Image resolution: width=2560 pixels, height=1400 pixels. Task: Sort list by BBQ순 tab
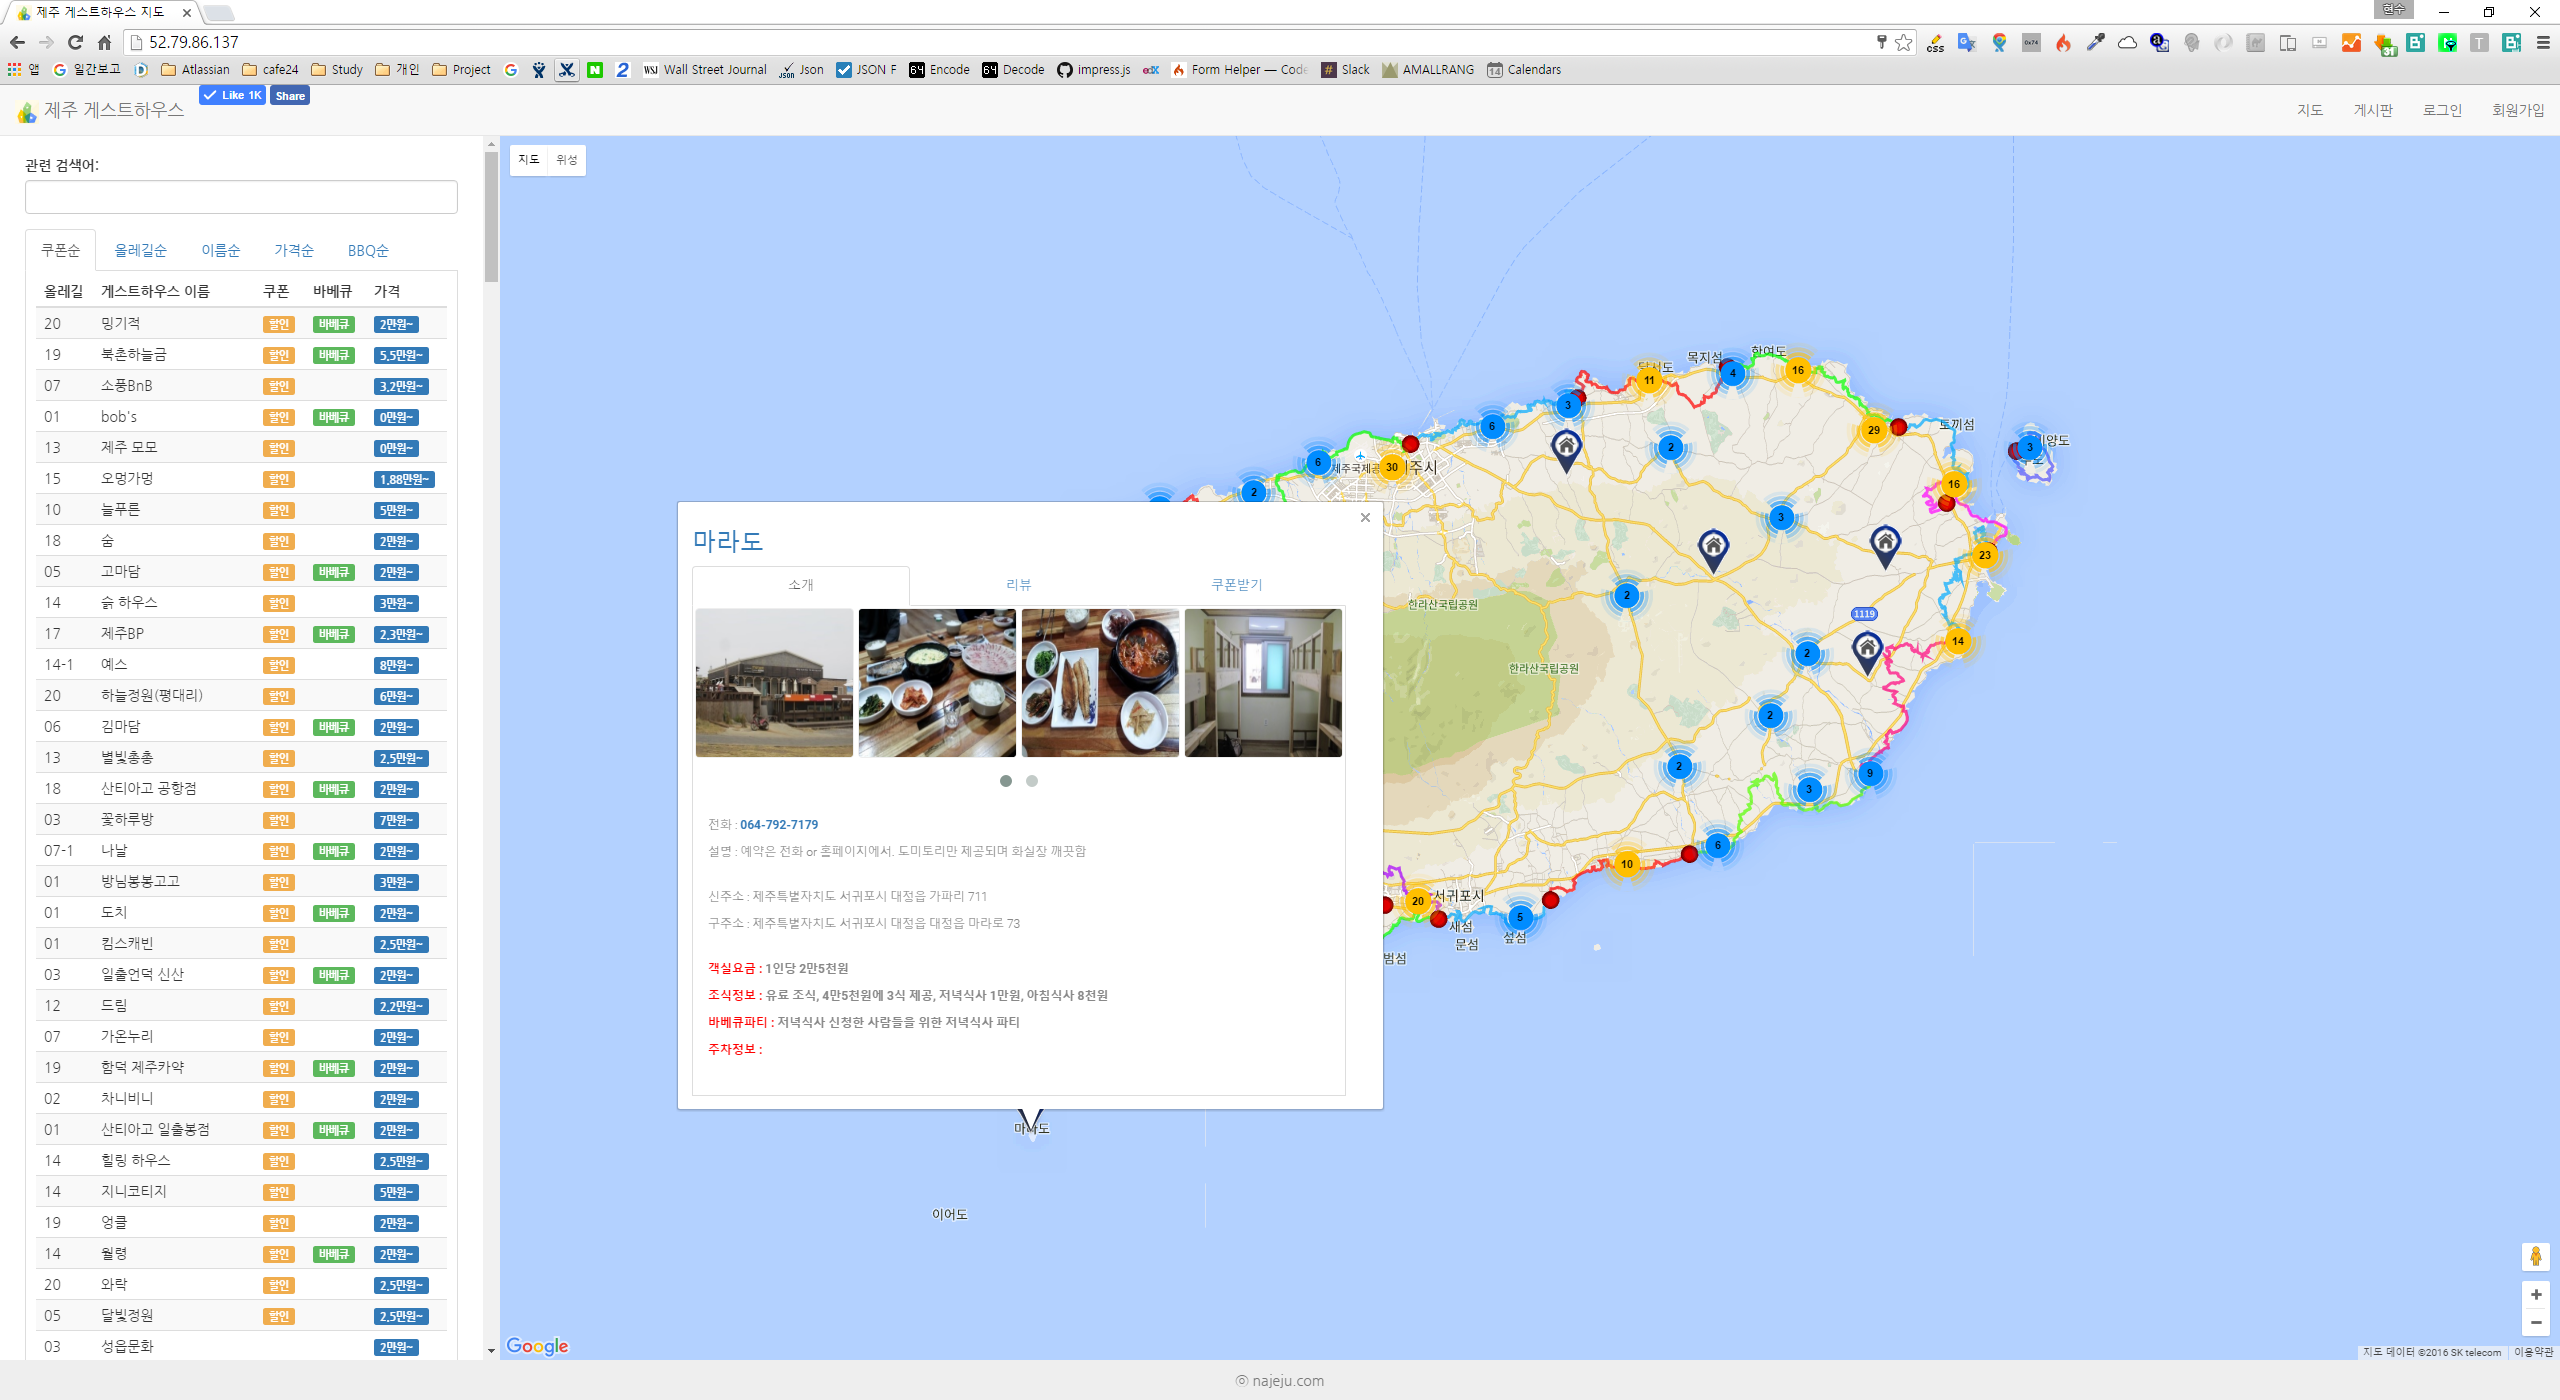point(368,250)
